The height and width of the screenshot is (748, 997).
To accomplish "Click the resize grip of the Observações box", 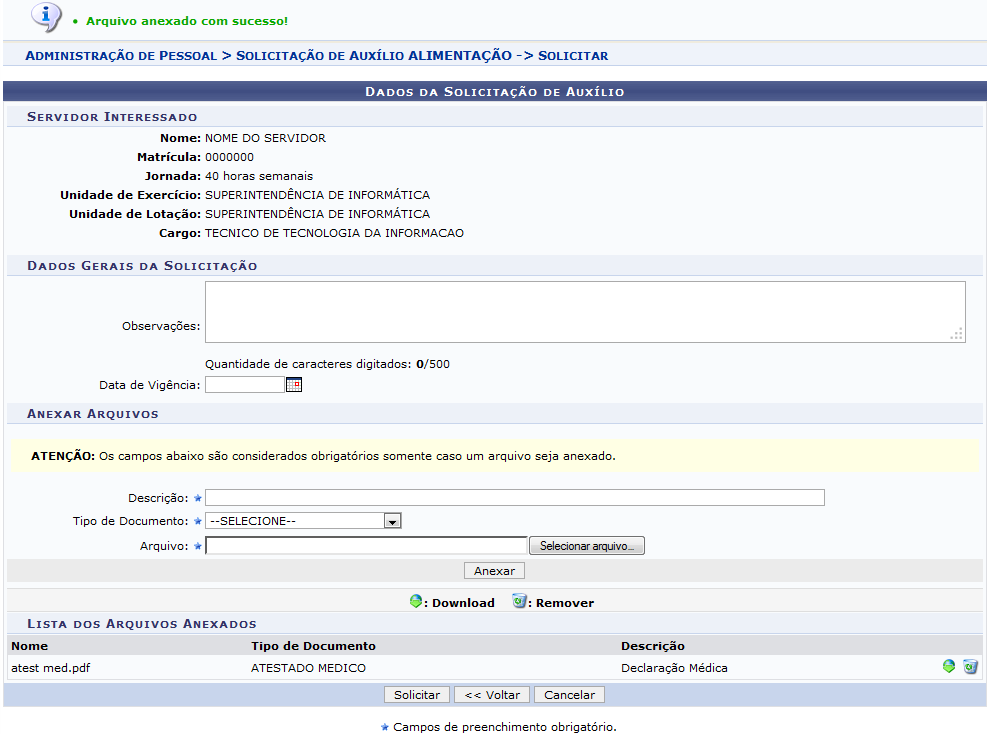I will 957,335.
